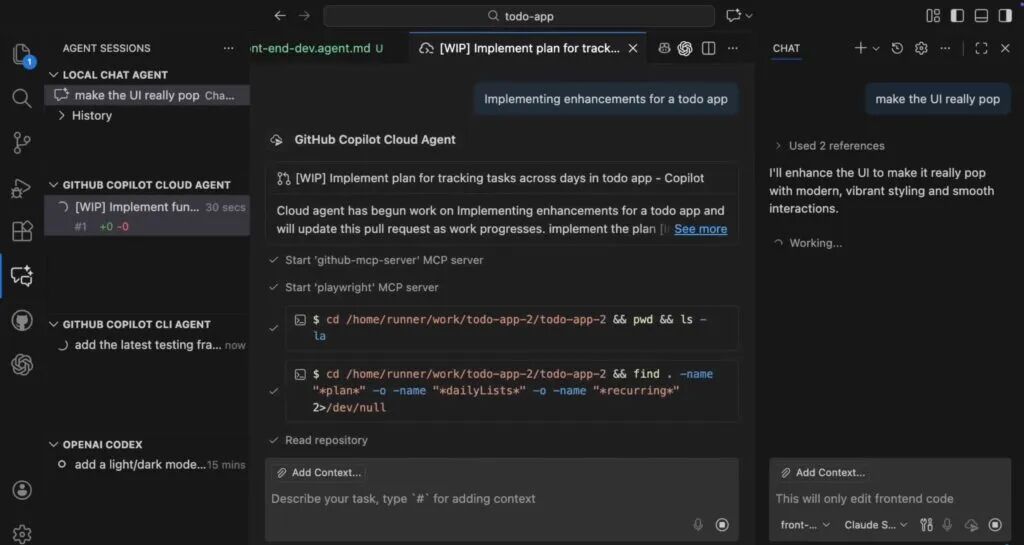The image size is (1024, 545).
Task: Open the OpenAI Codex view in activity bar
Action: [x=22, y=364]
